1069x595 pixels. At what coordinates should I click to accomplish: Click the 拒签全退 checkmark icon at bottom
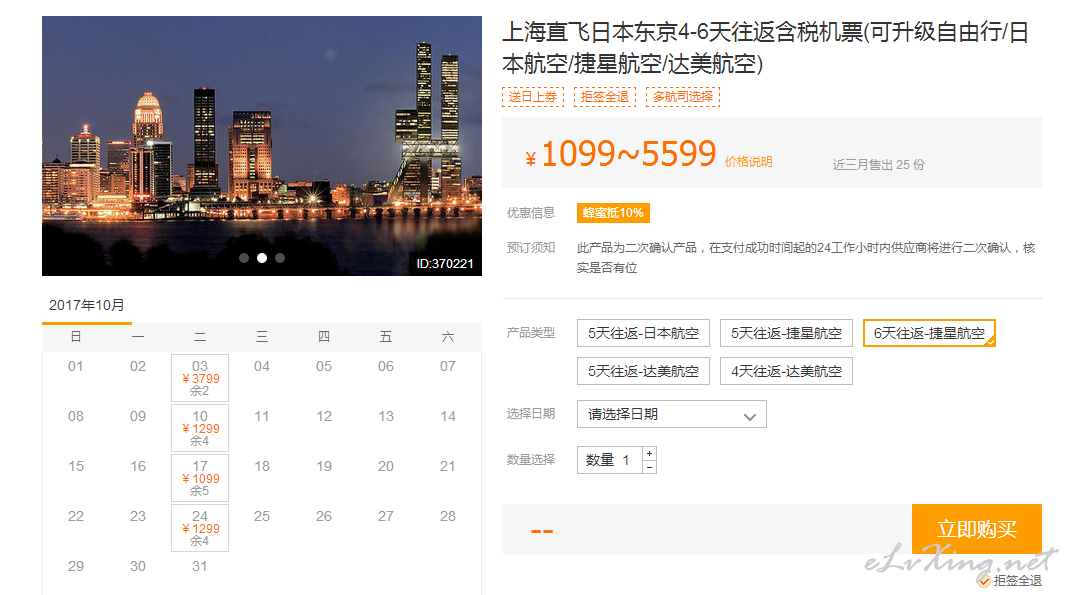click(984, 581)
